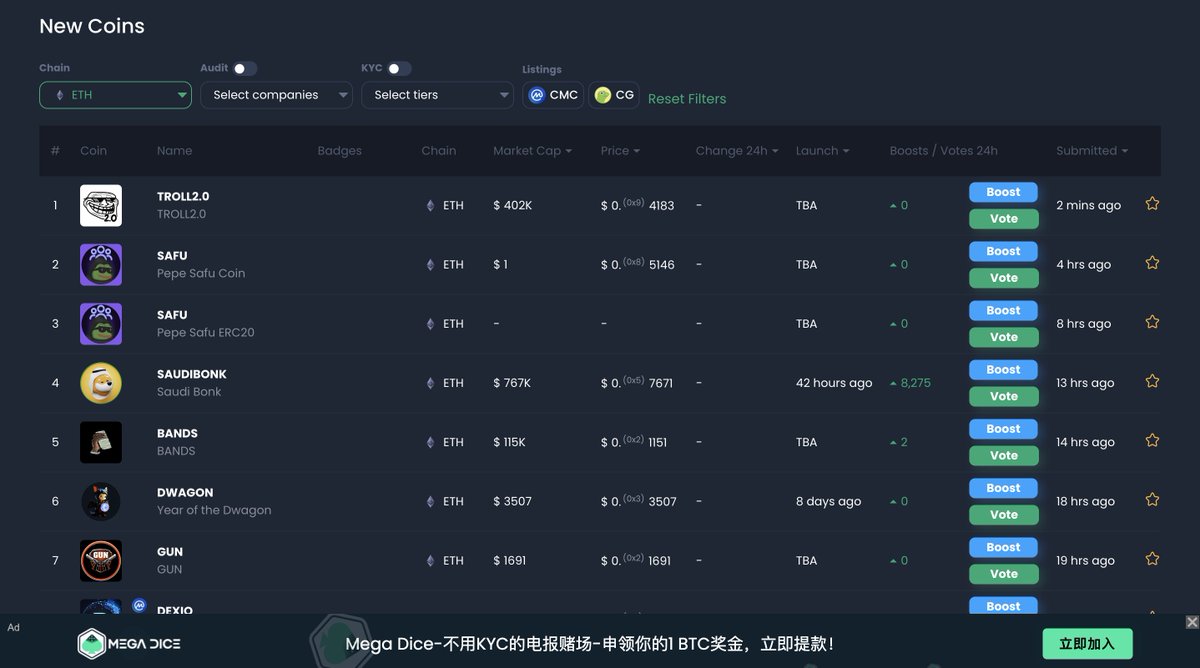This screenshot has height=668, width=1200.
Task: Vote for GUN coin
Action: pyautogui.click(x=1003, y=574)
